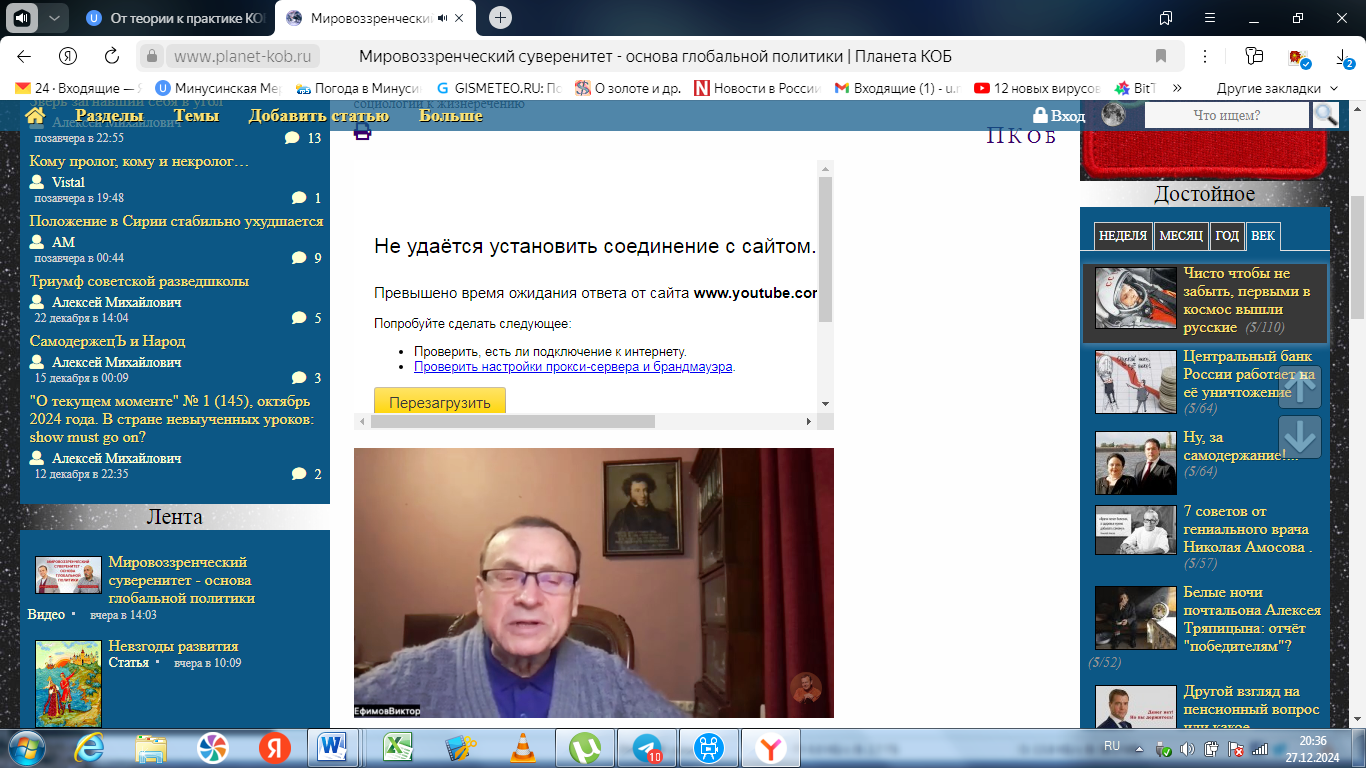This screenshot has width=1366, height=768.
Task: Open the Больше menu
Action: click(451, 116)
